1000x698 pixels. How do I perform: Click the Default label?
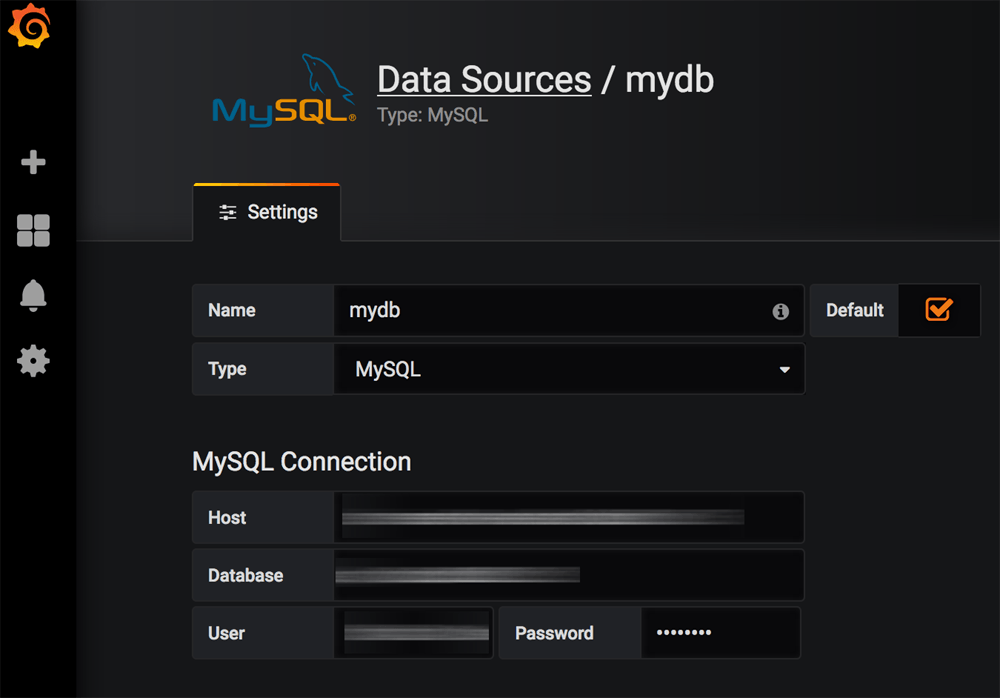(x=855, y=310)
